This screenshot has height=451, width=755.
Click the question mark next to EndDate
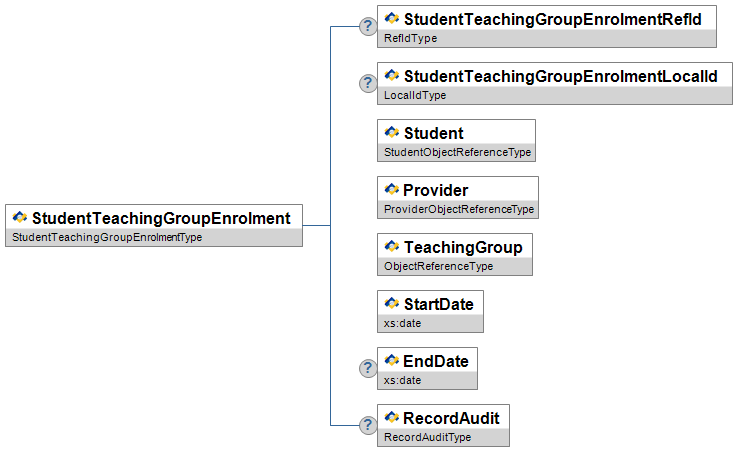coord(368,368)
